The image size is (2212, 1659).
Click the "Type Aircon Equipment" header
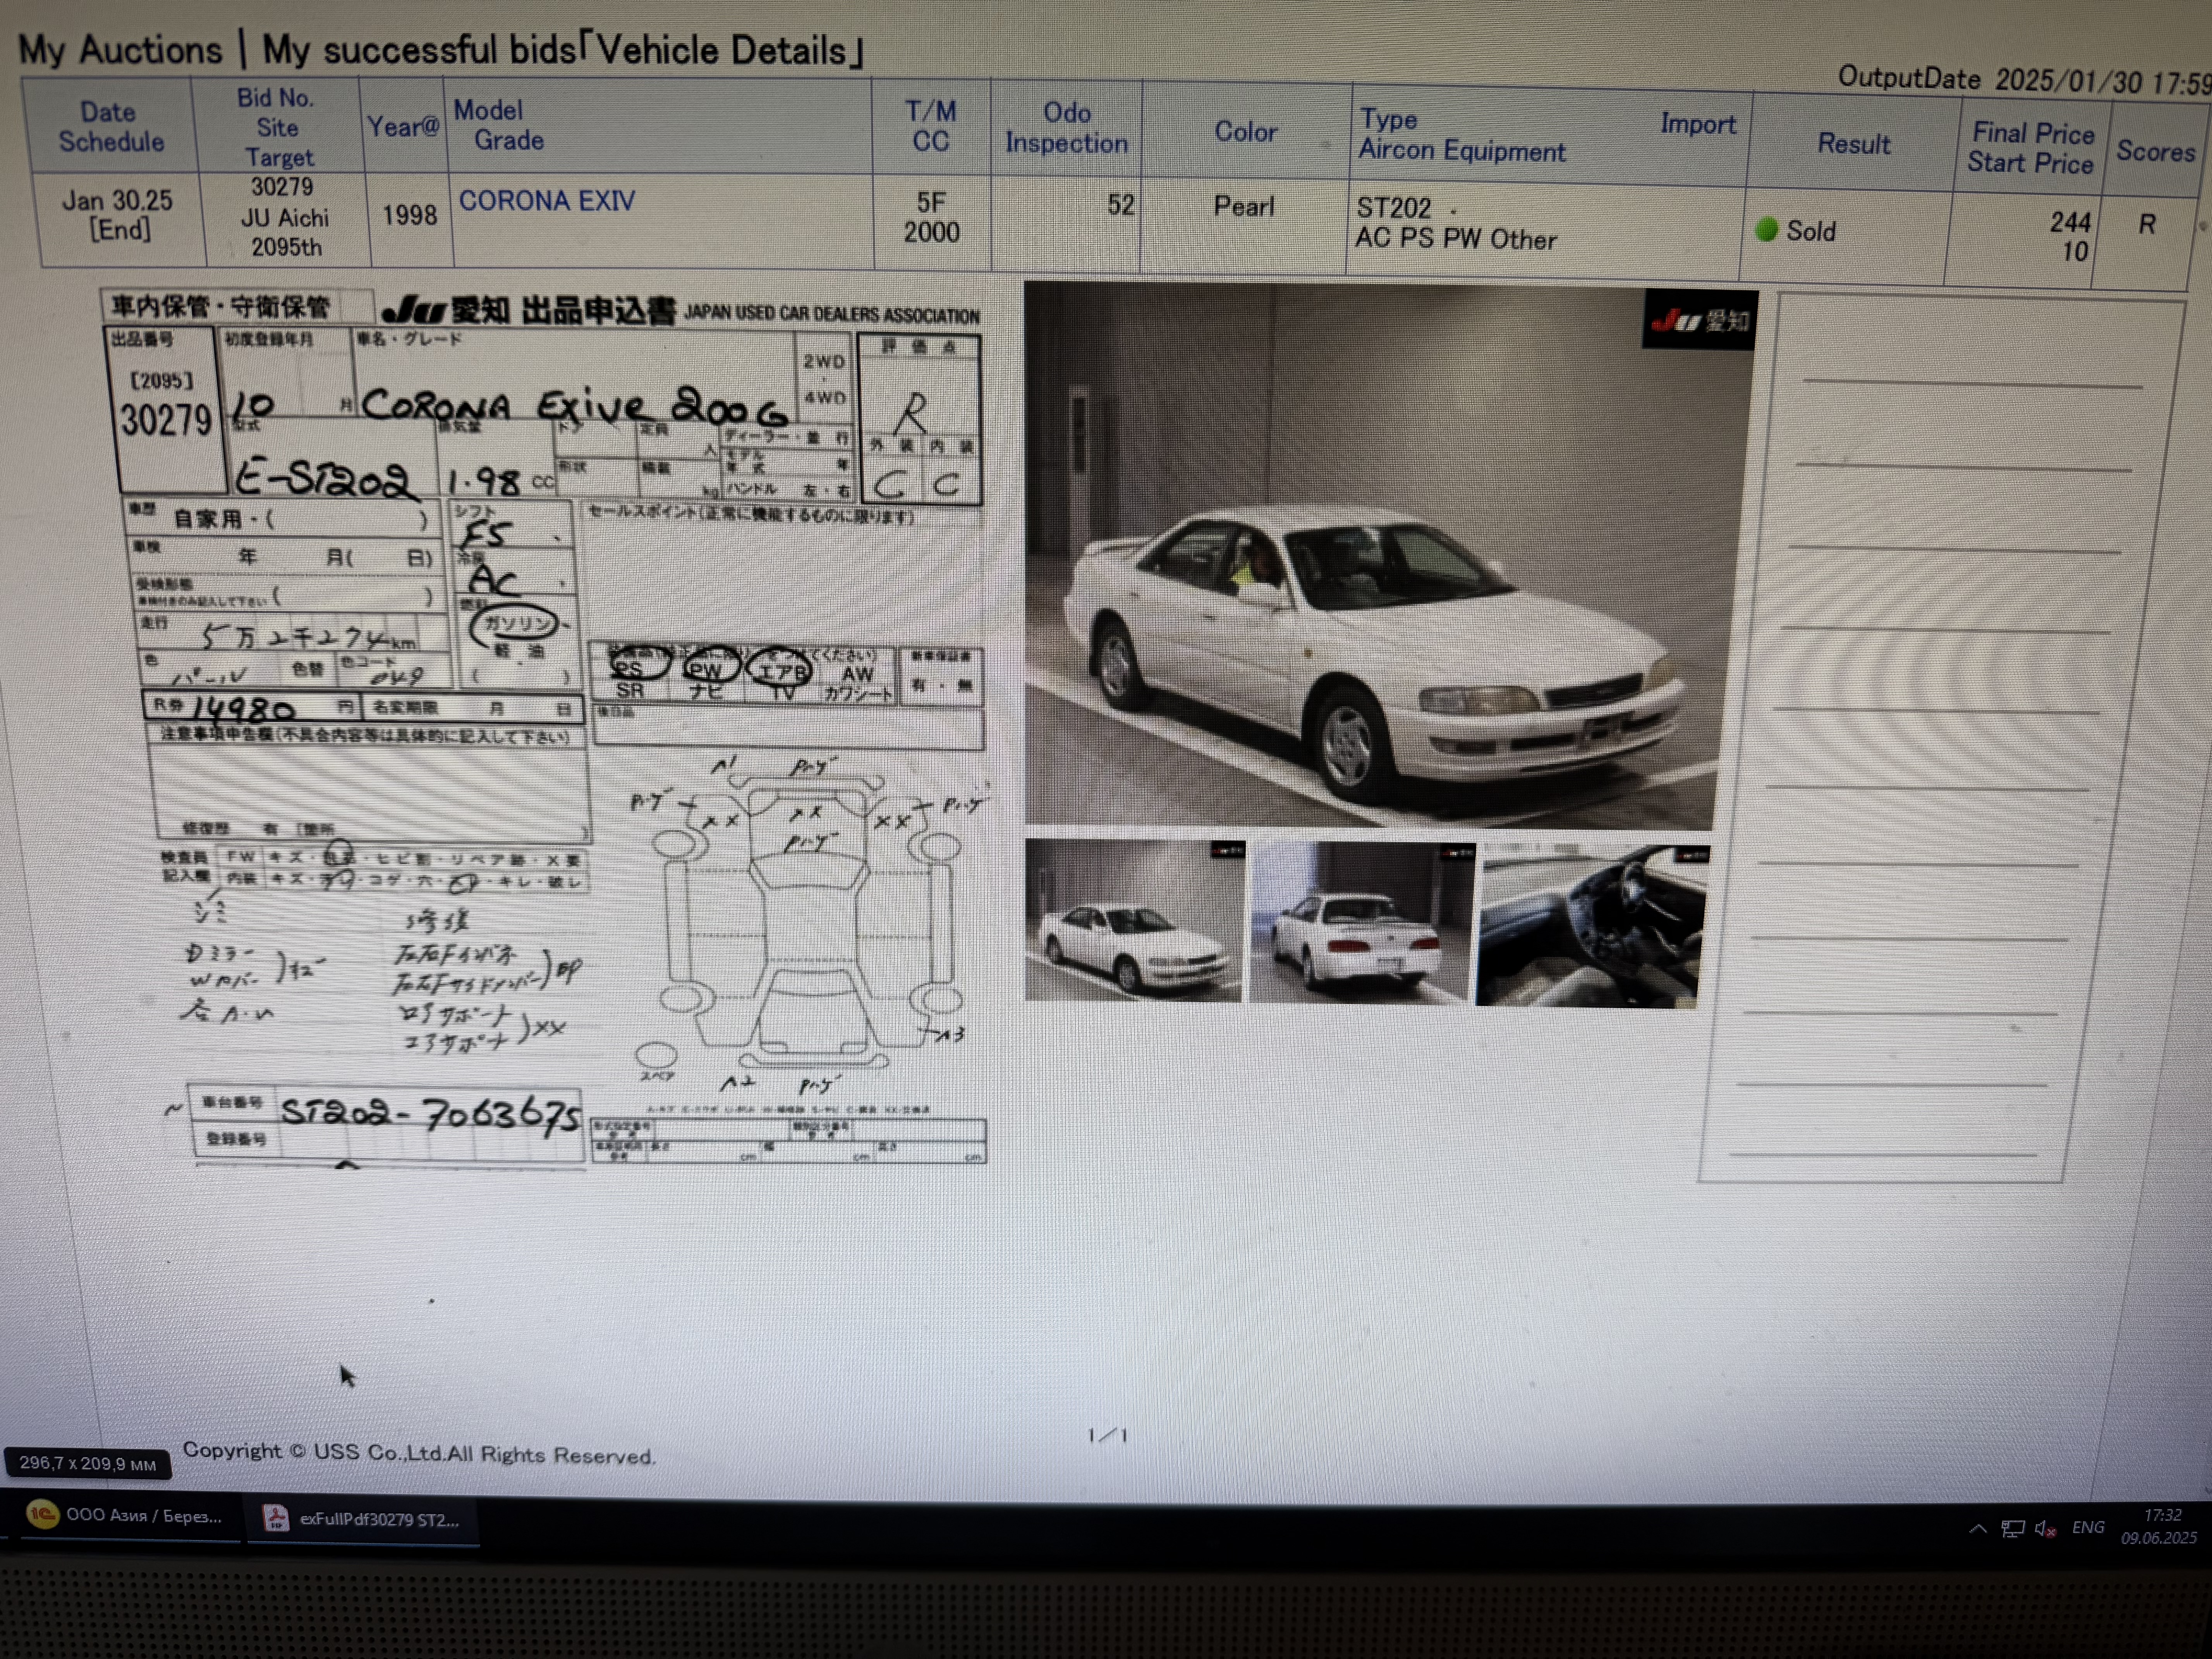pyautogui.click(x=1461, y=135)
